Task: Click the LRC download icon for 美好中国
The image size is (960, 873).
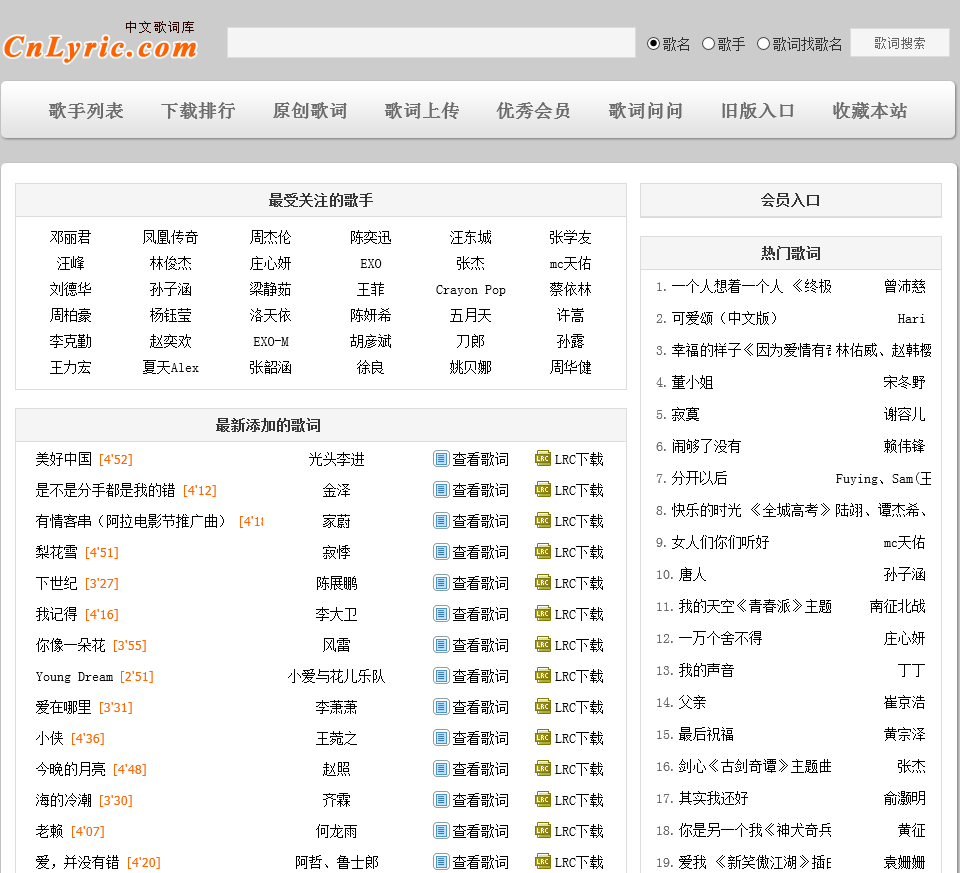Action: (x=542, y=458)
